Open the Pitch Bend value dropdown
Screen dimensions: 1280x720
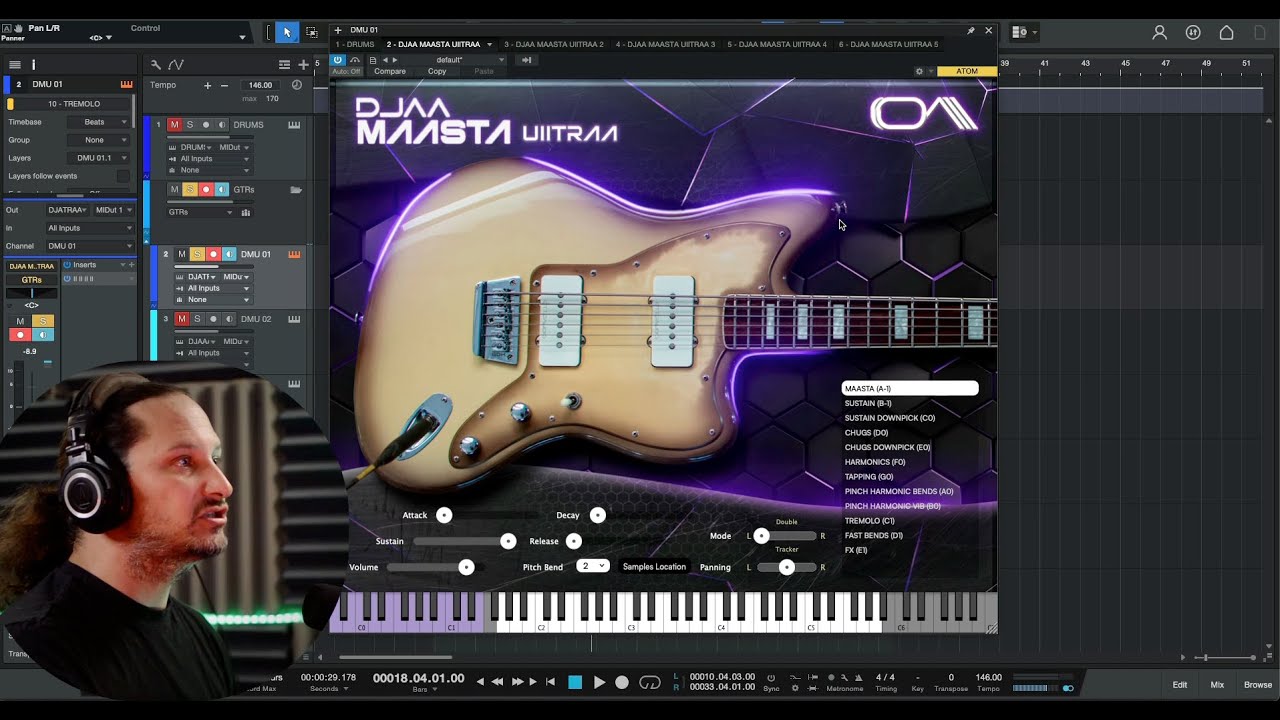pos(593,566)
